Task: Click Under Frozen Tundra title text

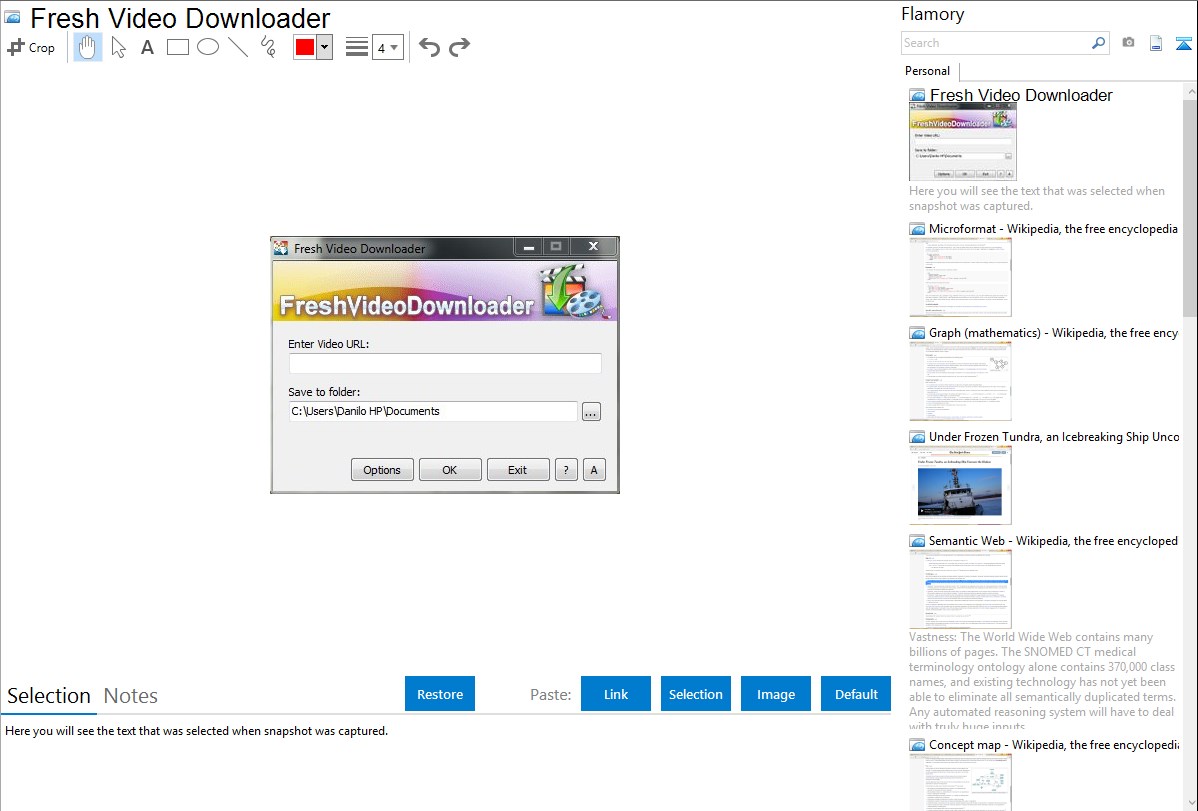Action: 1054,436
